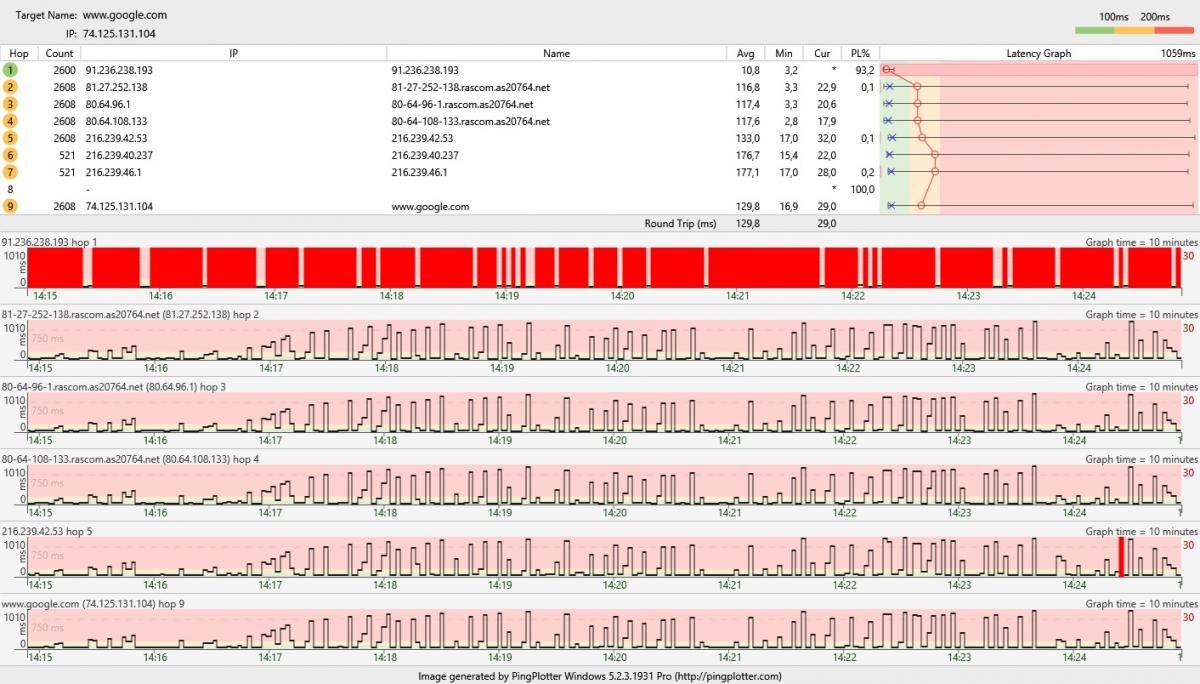
Task: Click the hop 3 number icon
Action: pyautogui.click(x=11, y=105)
